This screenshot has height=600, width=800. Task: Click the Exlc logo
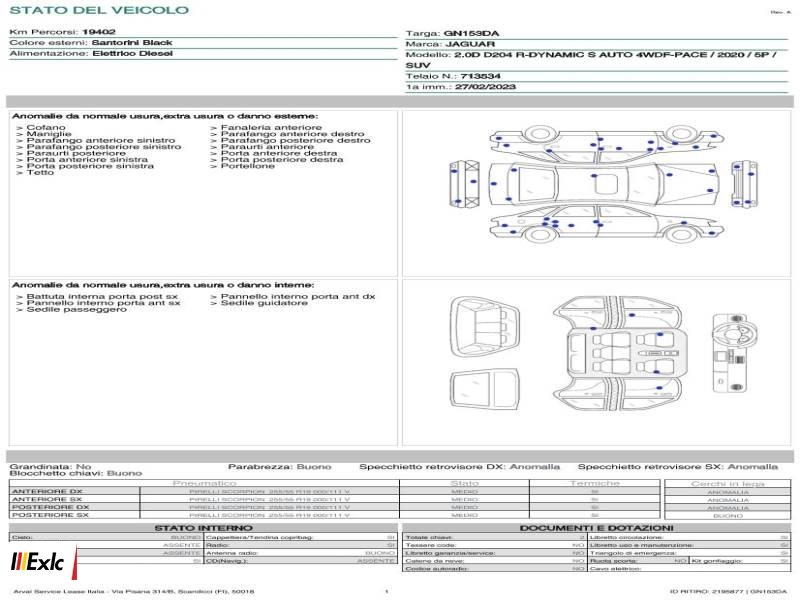43,562
